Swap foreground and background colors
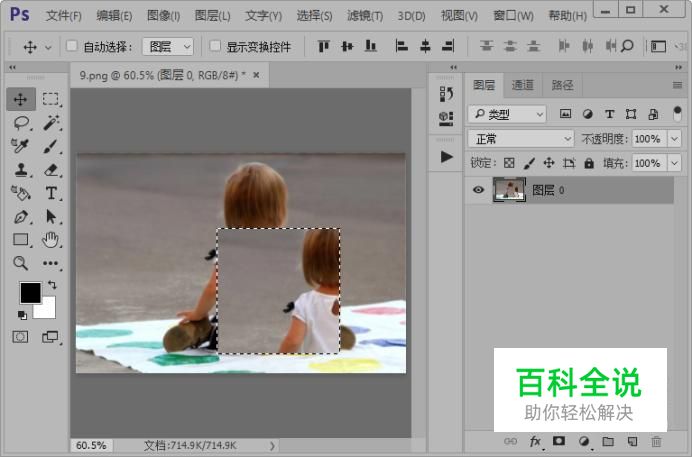This screenshot has height=457, width=692. [x=52, y=285]
